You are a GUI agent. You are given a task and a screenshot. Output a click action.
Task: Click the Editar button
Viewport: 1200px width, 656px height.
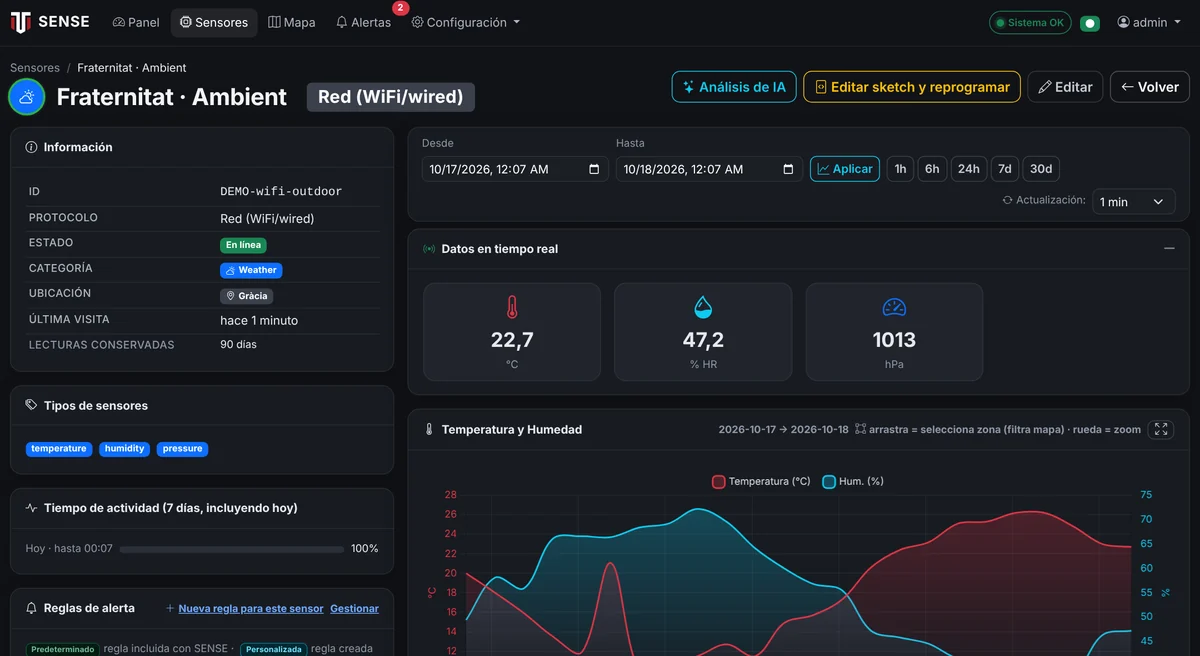tap(1065, 87)
